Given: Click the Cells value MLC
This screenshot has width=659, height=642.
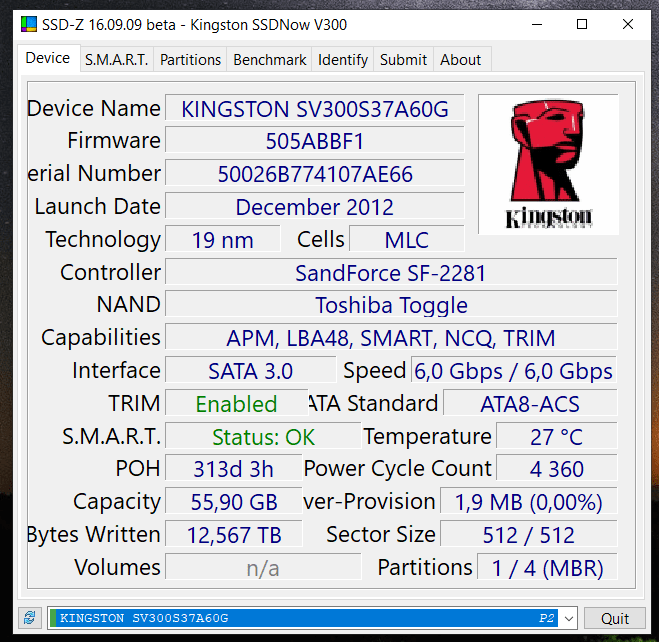Looking at the screenshot, I should click(407, 240).
